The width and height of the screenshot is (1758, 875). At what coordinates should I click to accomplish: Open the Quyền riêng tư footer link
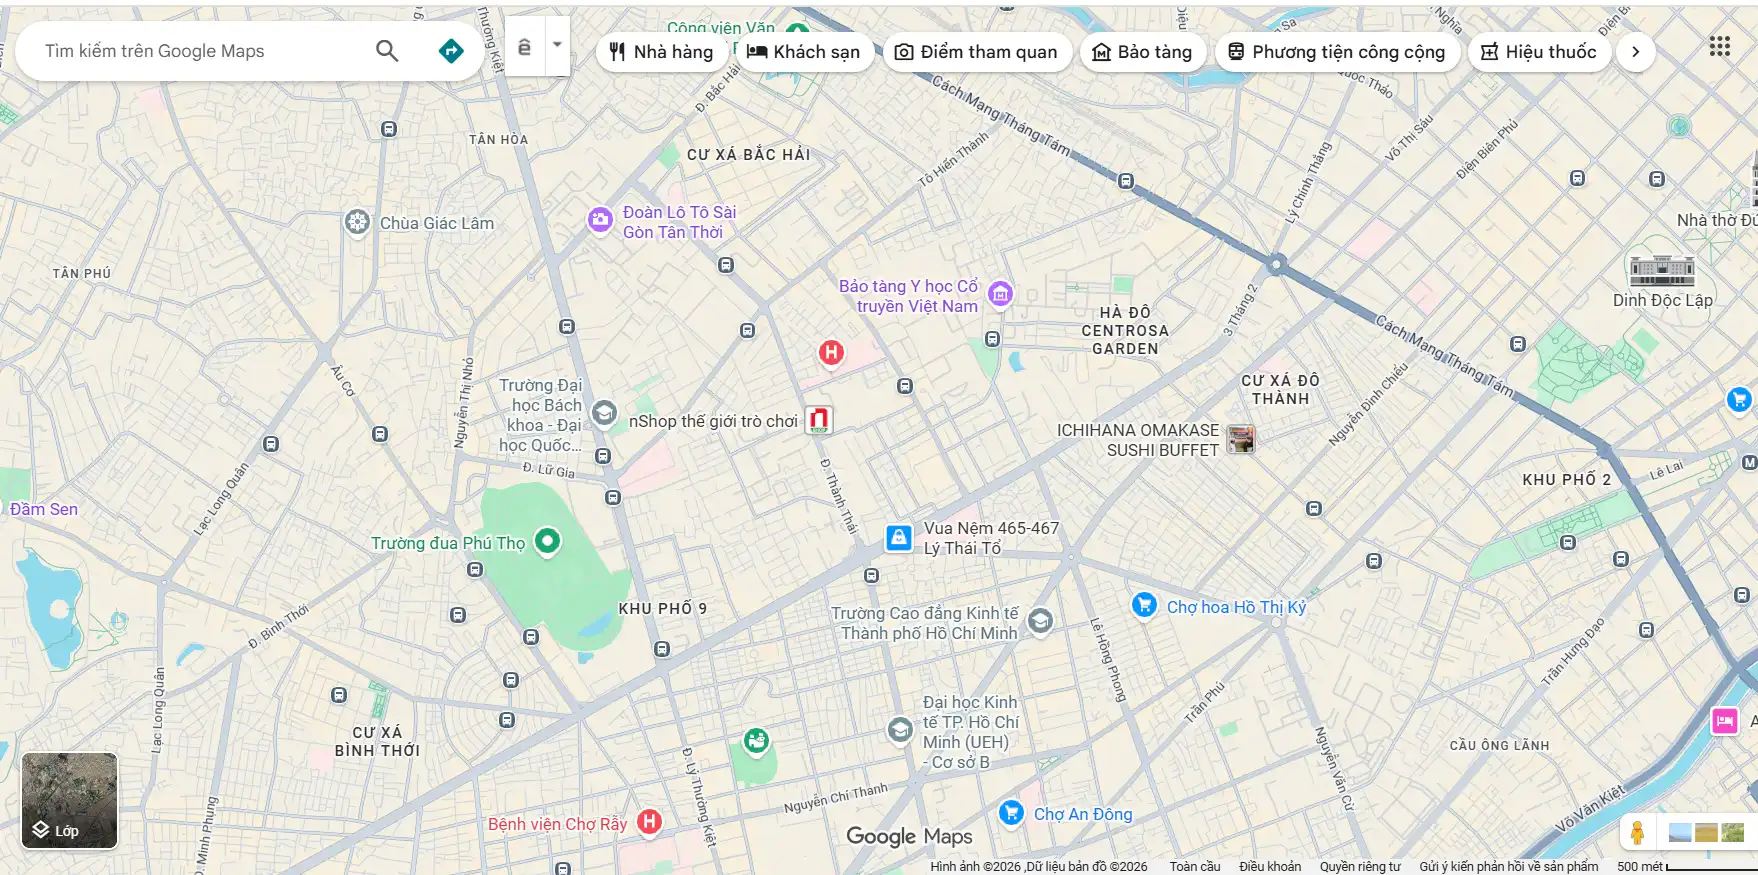1360,867
